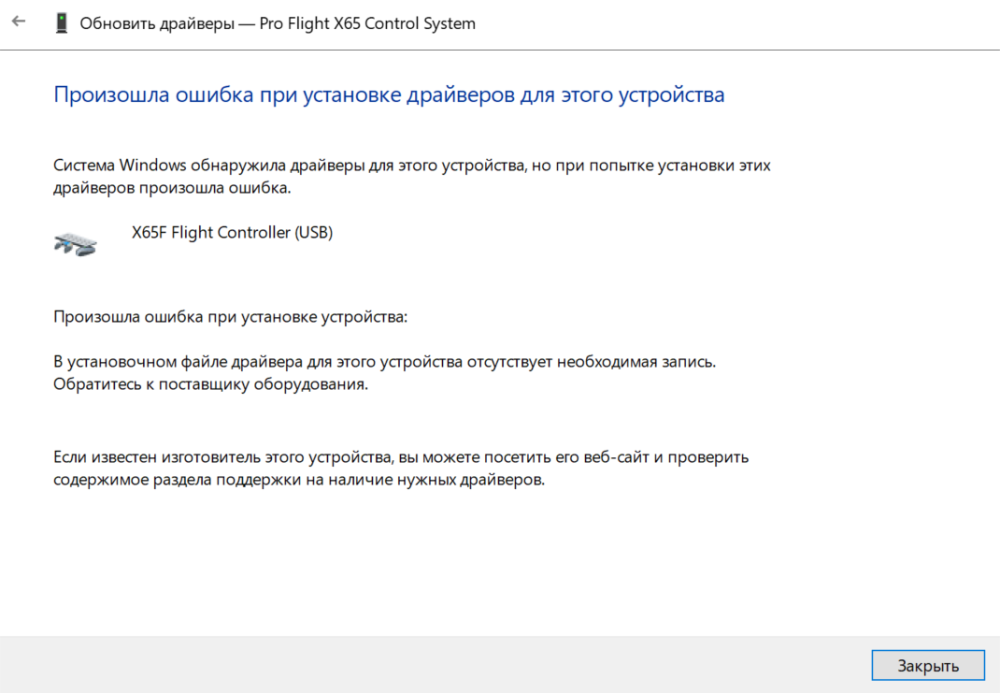Click the line starting 'Система Windows обнаружила драйверы'
This screenshot has width=1000, height=693.
[412, 164]
